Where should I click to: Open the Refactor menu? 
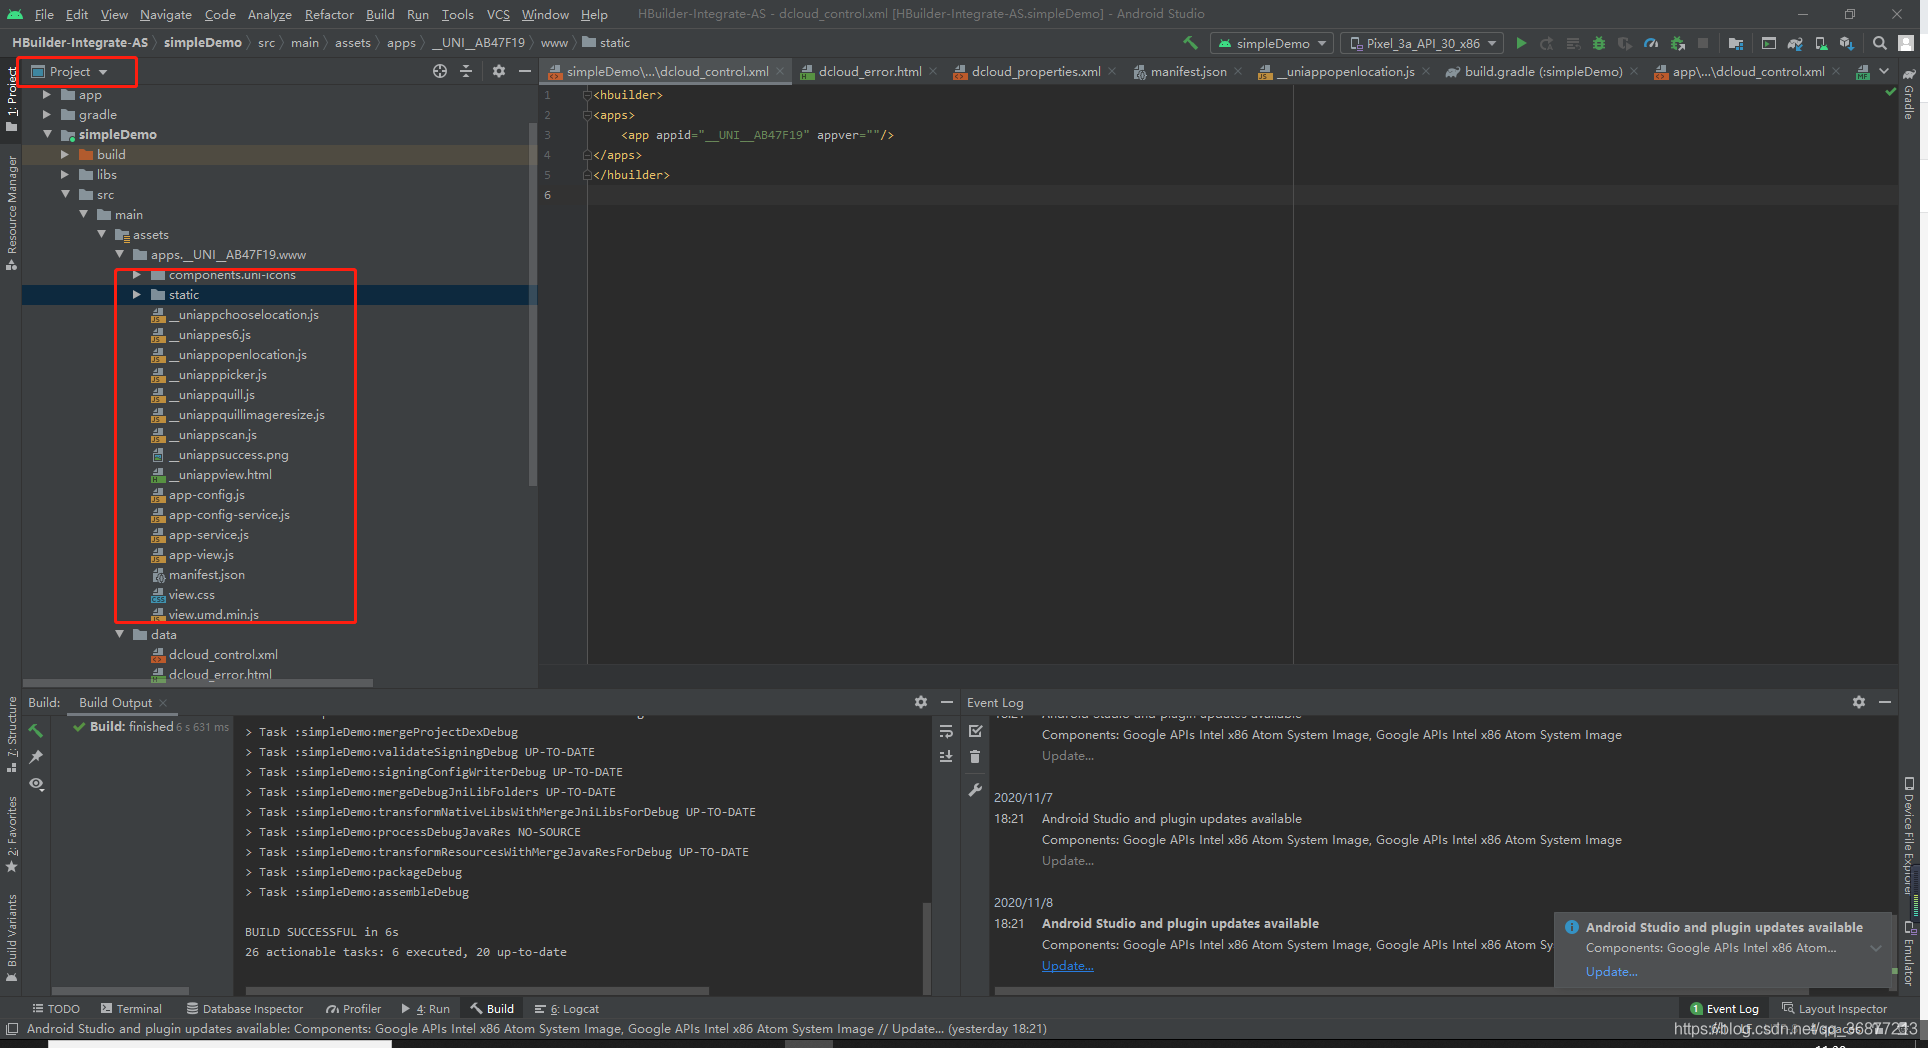pos(329,14)
